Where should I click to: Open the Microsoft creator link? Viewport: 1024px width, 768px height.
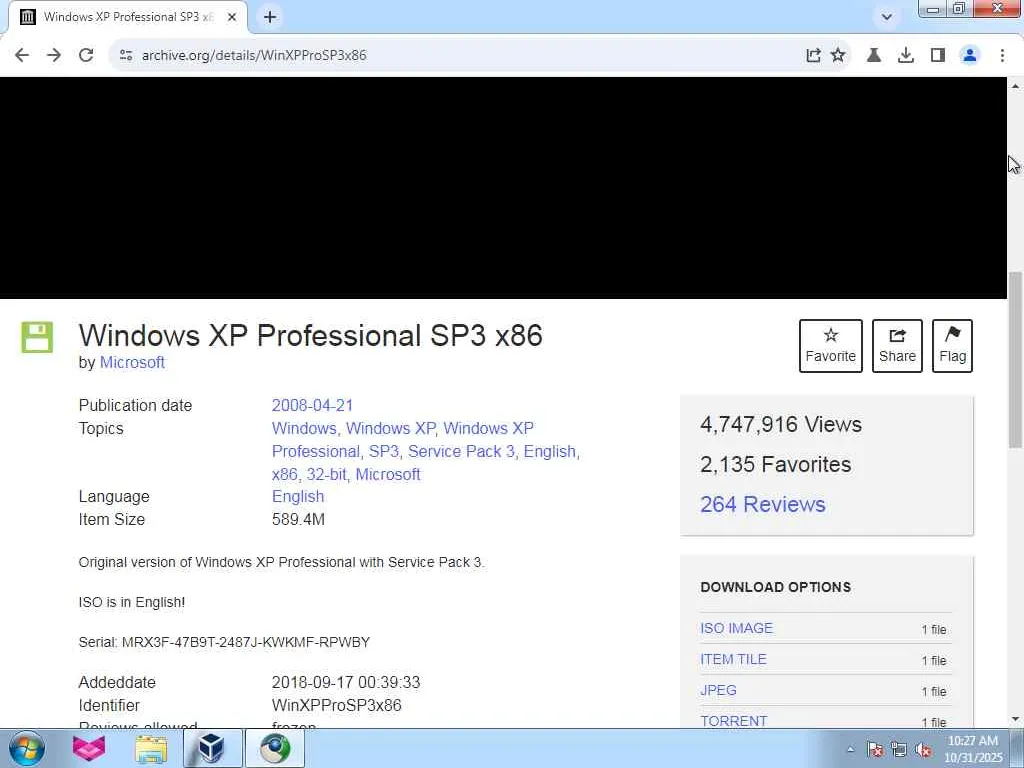point(132,362)
